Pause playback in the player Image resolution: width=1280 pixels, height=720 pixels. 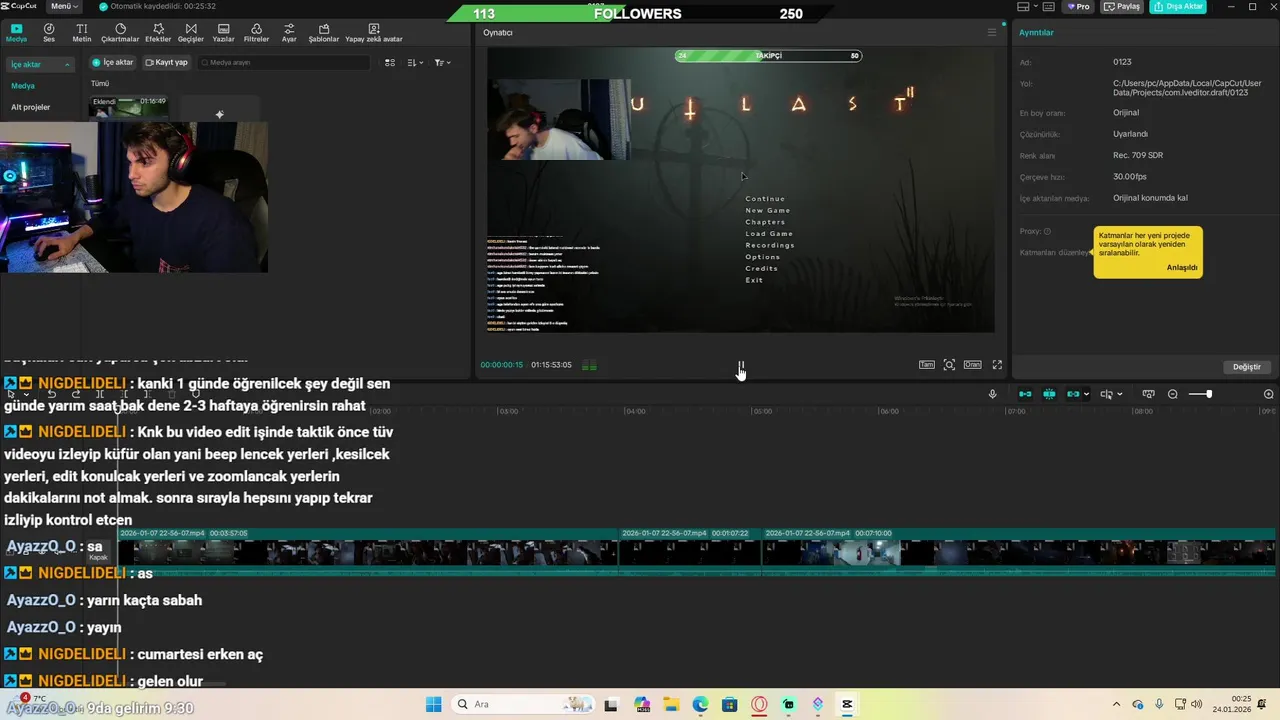(741, 365)
